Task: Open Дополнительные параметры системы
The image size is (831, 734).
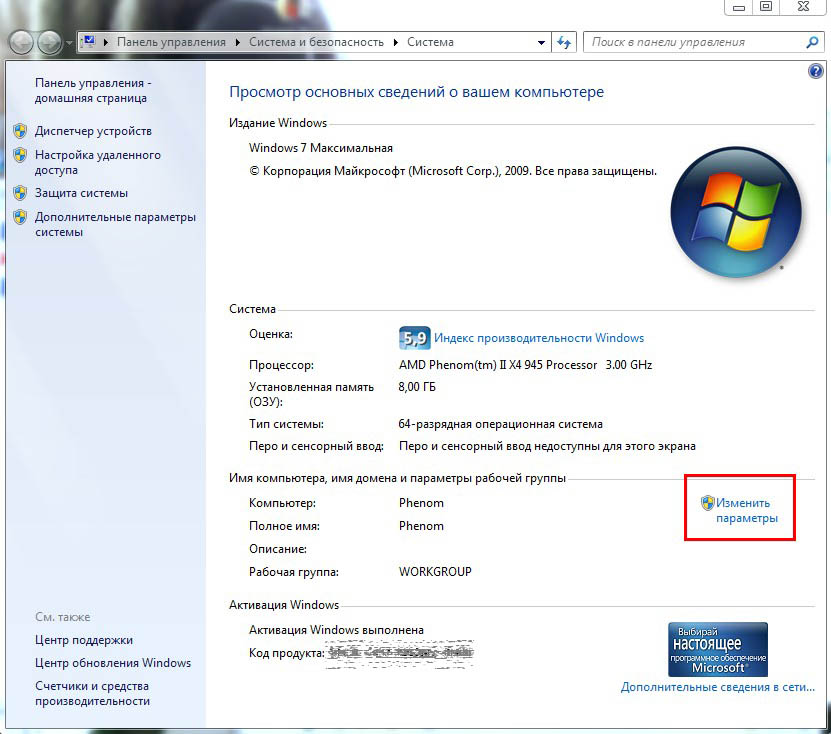Action: 115,225
